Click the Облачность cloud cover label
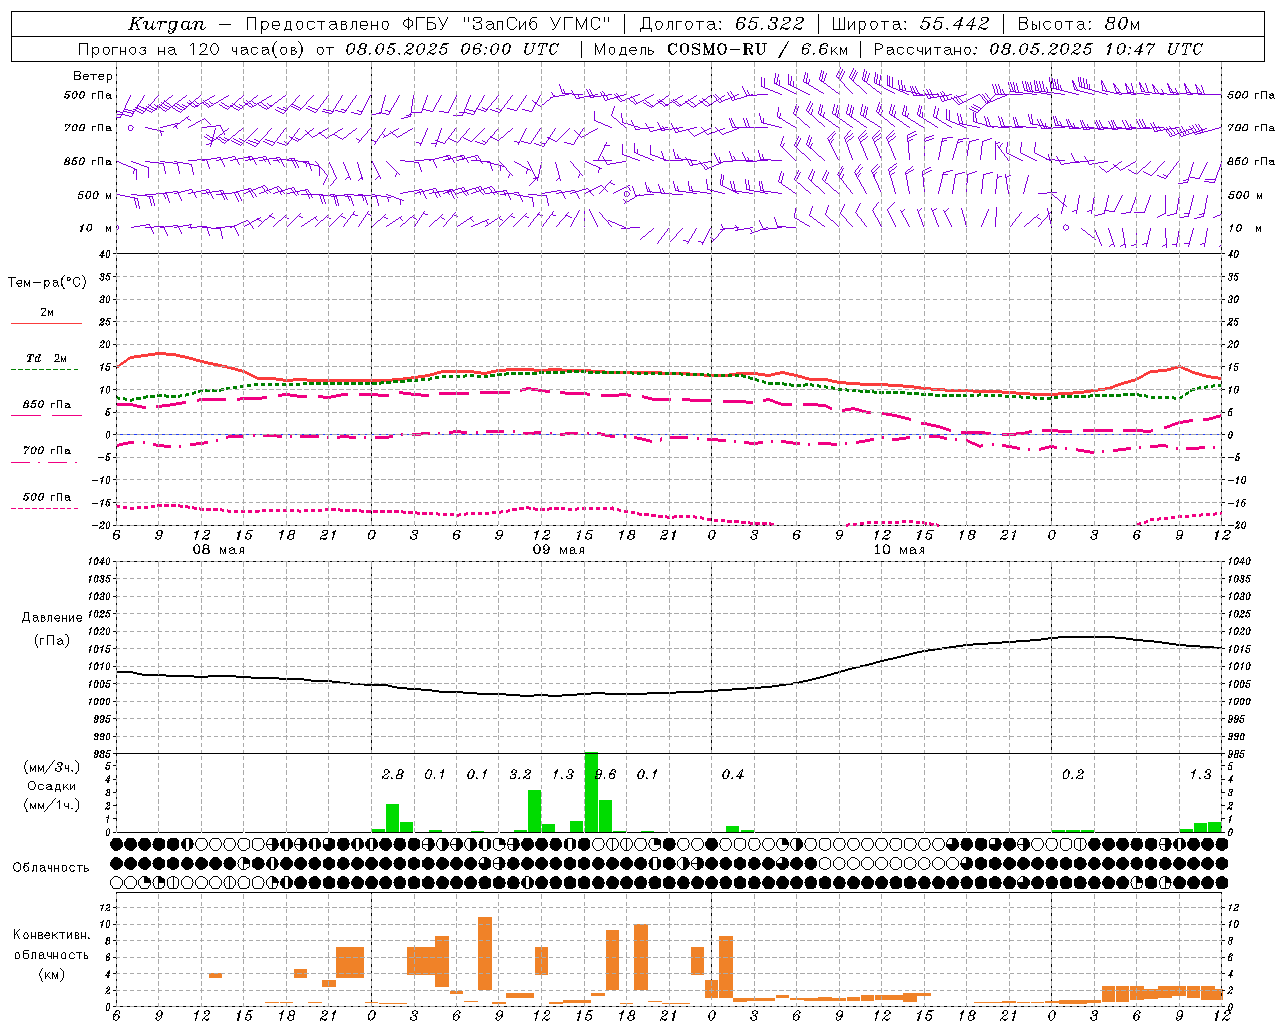This screenshot has width=1280, height=1024. pyautogui.click(x=51, y=867)
